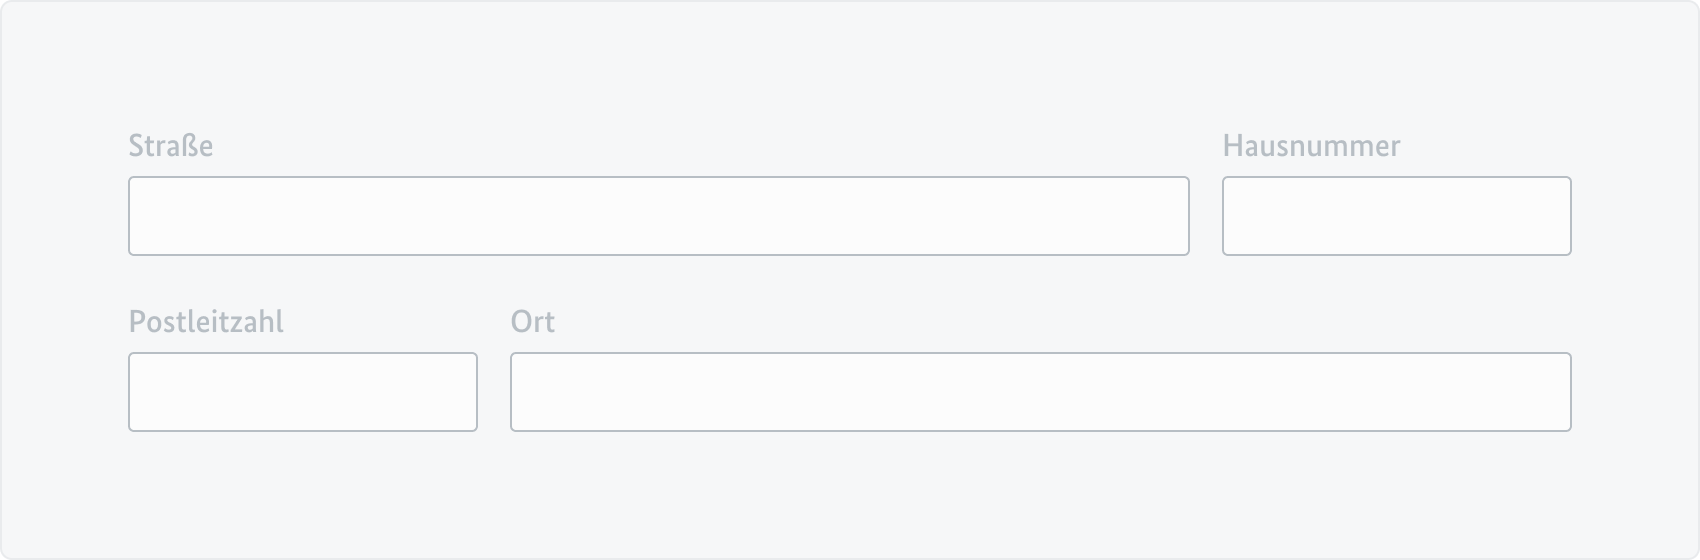Select the wide field under Straße
This screenshot has height=560, width=1700.
(658, 216)
